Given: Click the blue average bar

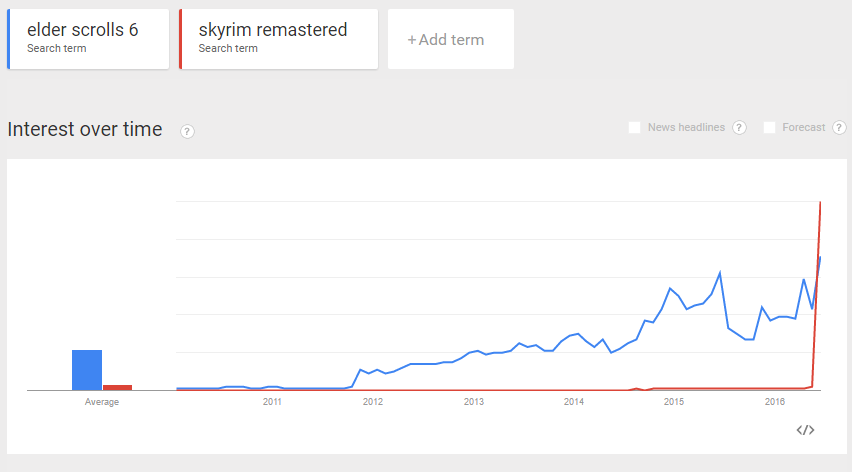Looking at the screenshot, I should point(87,369).
